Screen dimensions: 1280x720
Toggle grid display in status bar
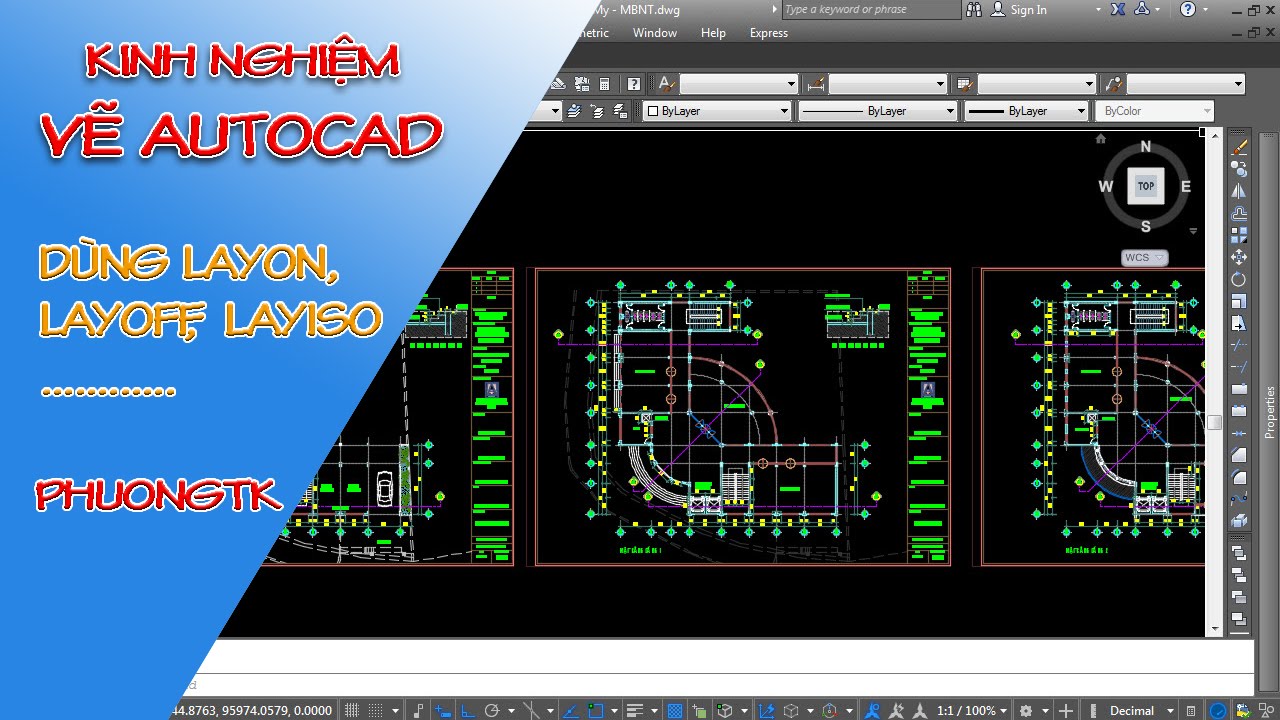(351, 710)
